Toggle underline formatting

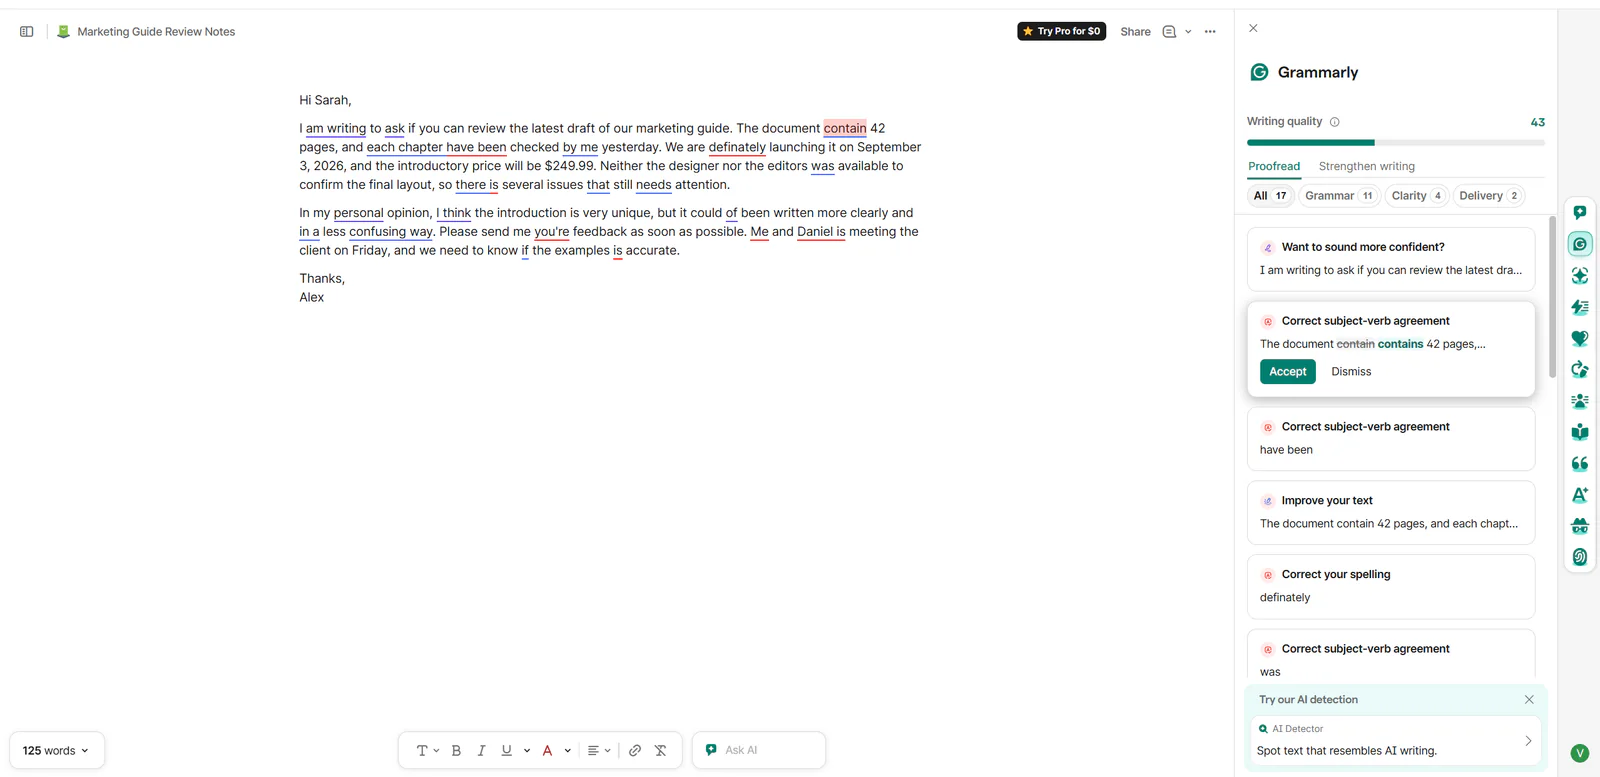coord(507,750)
